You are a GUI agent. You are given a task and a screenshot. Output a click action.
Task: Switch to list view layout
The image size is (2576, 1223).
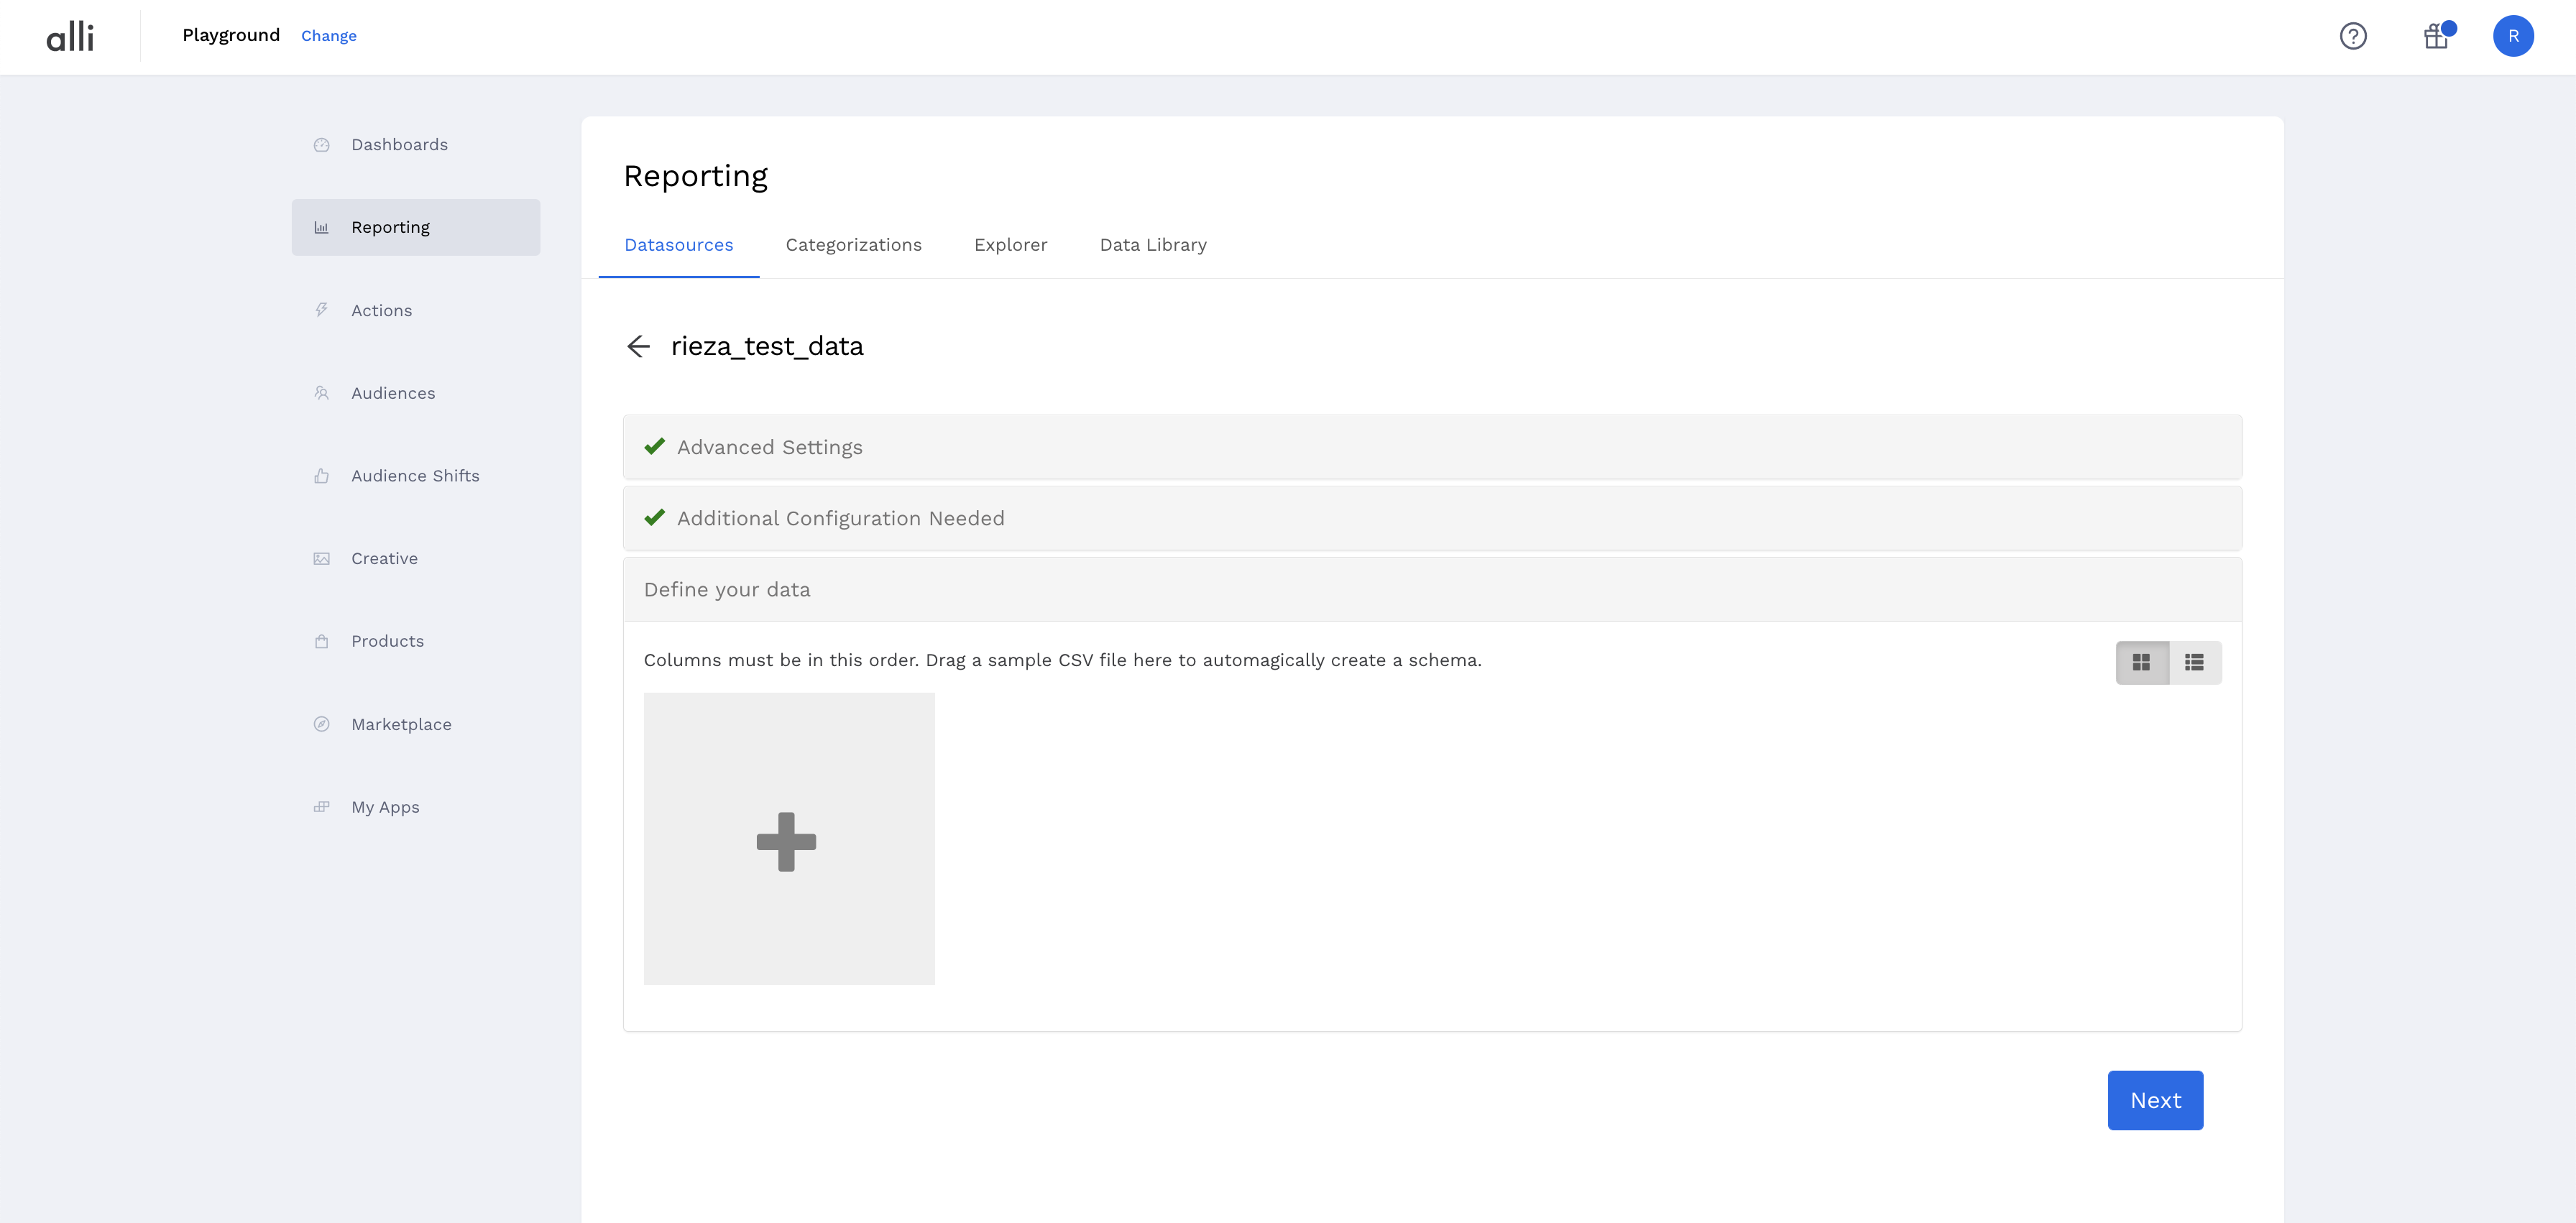pyautogui.click(x=2194, y=662)
